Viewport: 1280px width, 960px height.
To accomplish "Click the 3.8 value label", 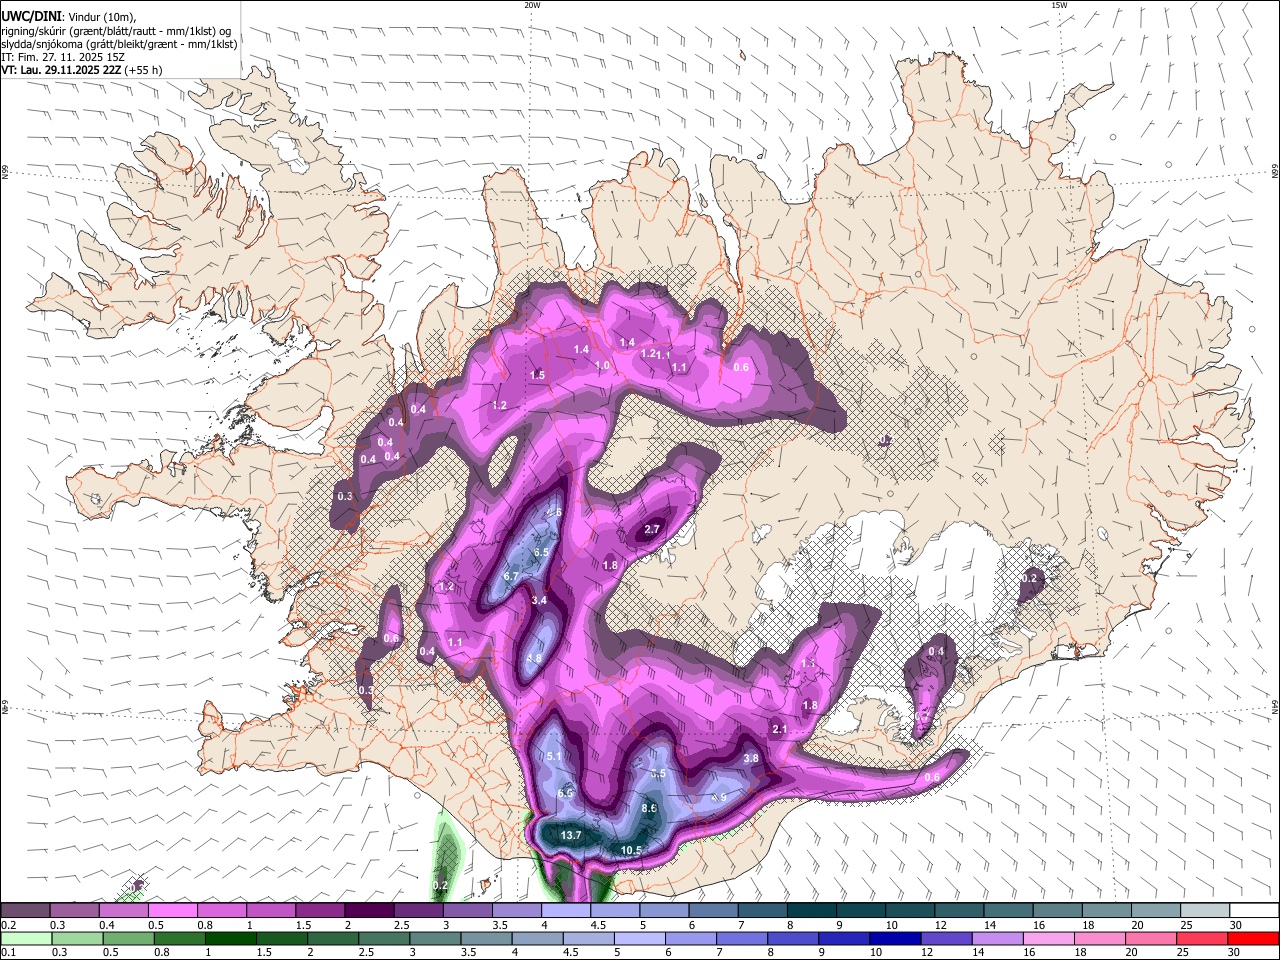I will [x=751, y=759].
